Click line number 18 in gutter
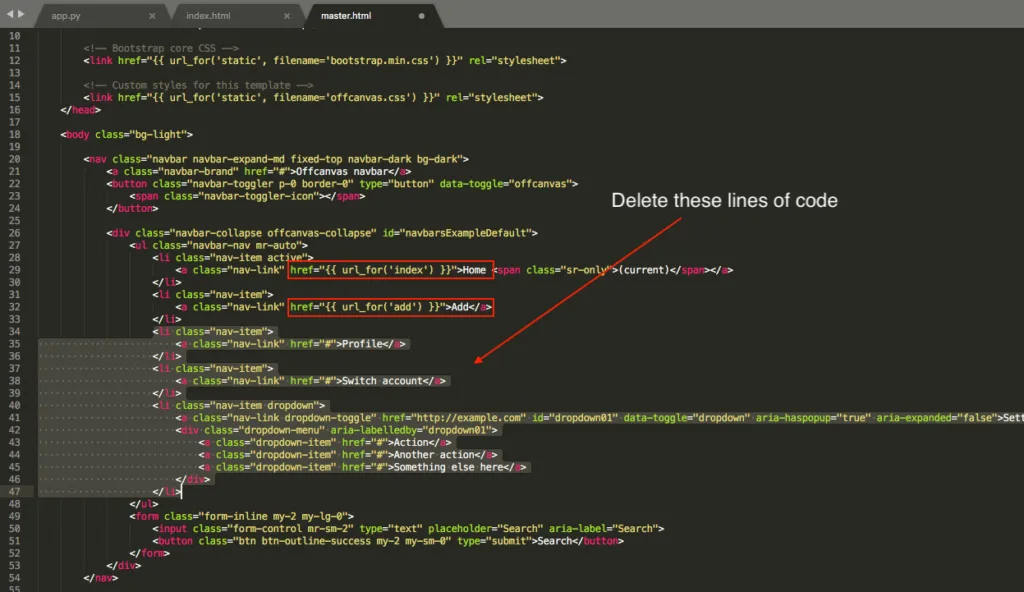Image resolution: width=1024 pixels, height=592 pixels. pyautogui.click(x=14, y=135)
